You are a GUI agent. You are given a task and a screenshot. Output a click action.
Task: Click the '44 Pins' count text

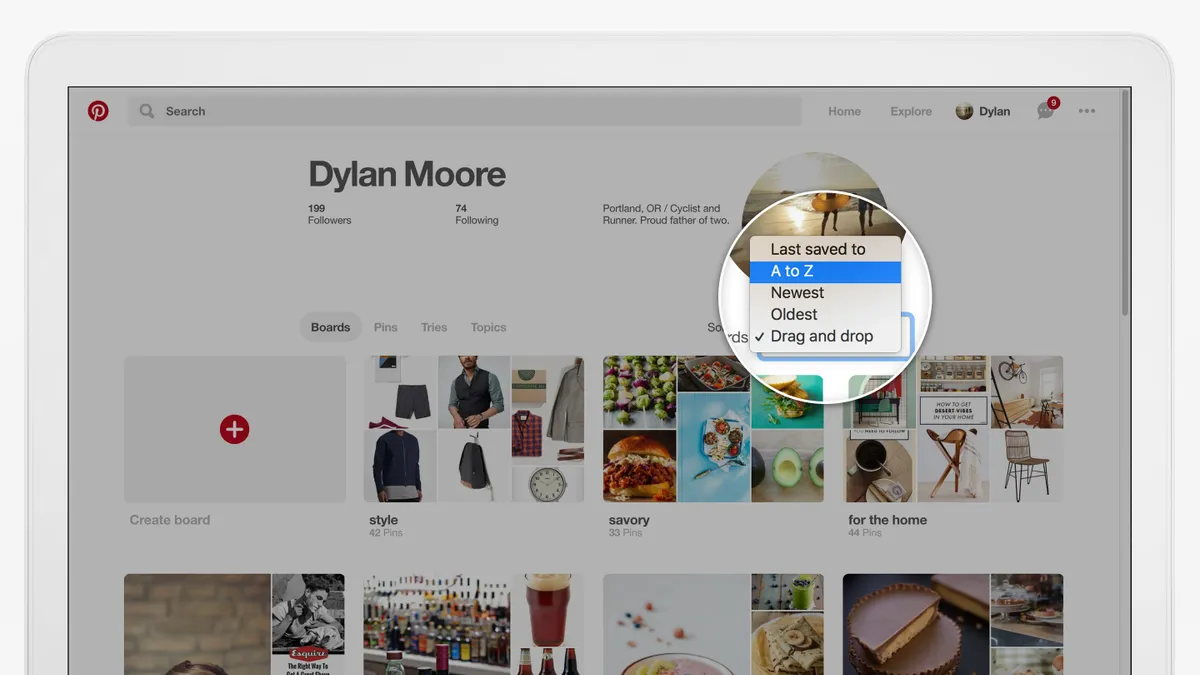[866, 533]
